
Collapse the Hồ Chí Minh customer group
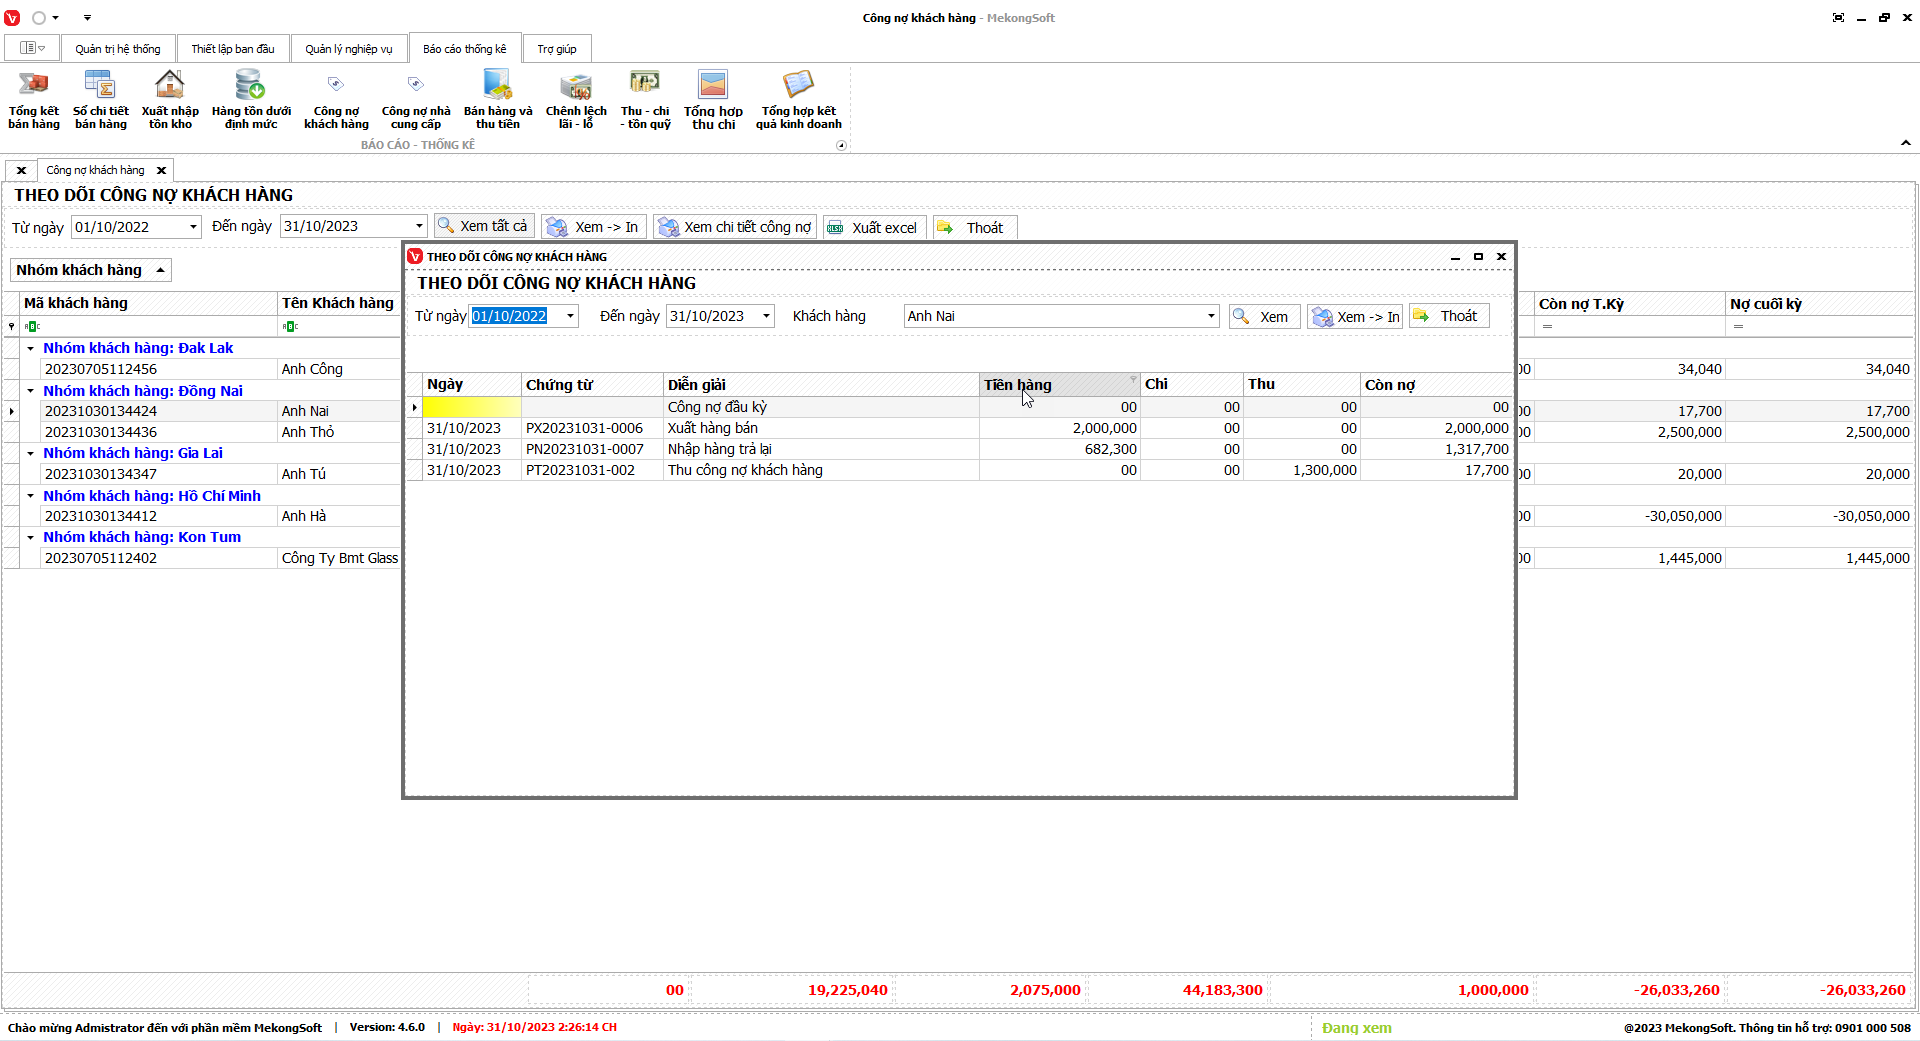pos(31,496)
